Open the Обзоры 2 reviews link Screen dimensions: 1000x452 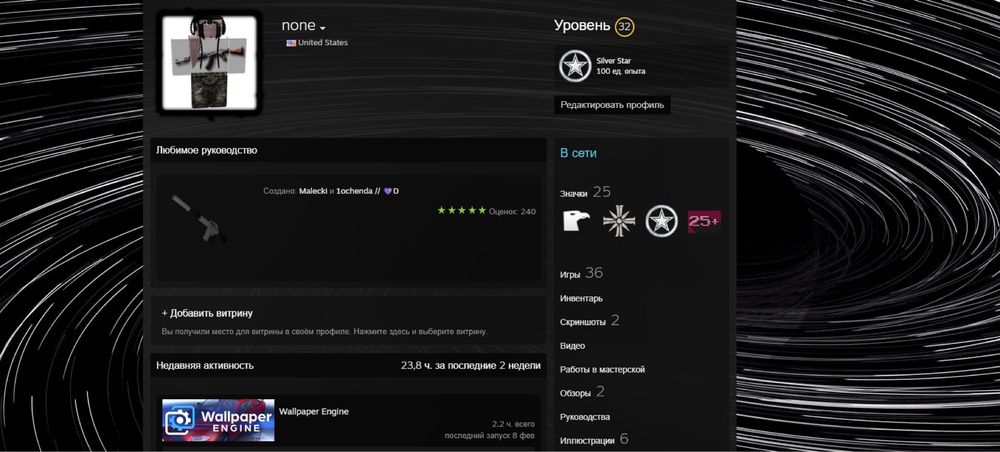582,393
